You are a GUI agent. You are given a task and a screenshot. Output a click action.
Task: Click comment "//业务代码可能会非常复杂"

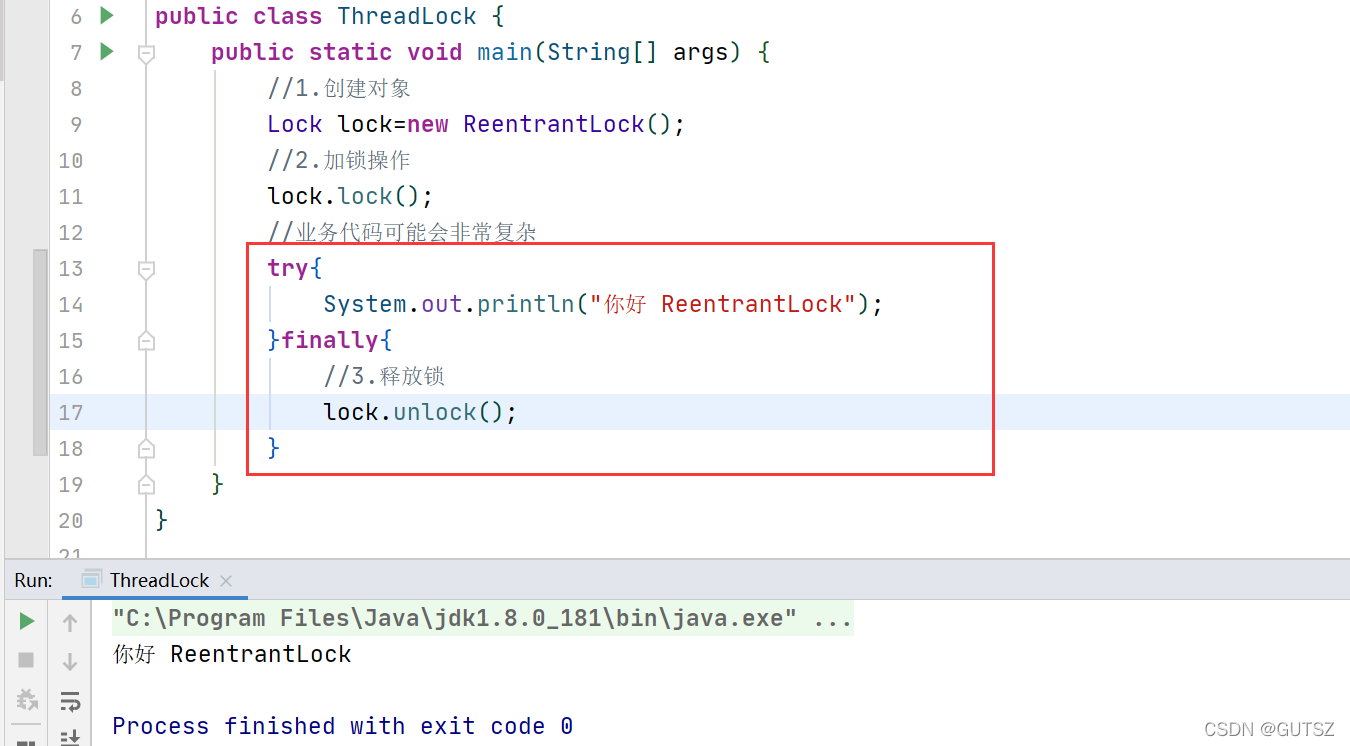(402, 232)
